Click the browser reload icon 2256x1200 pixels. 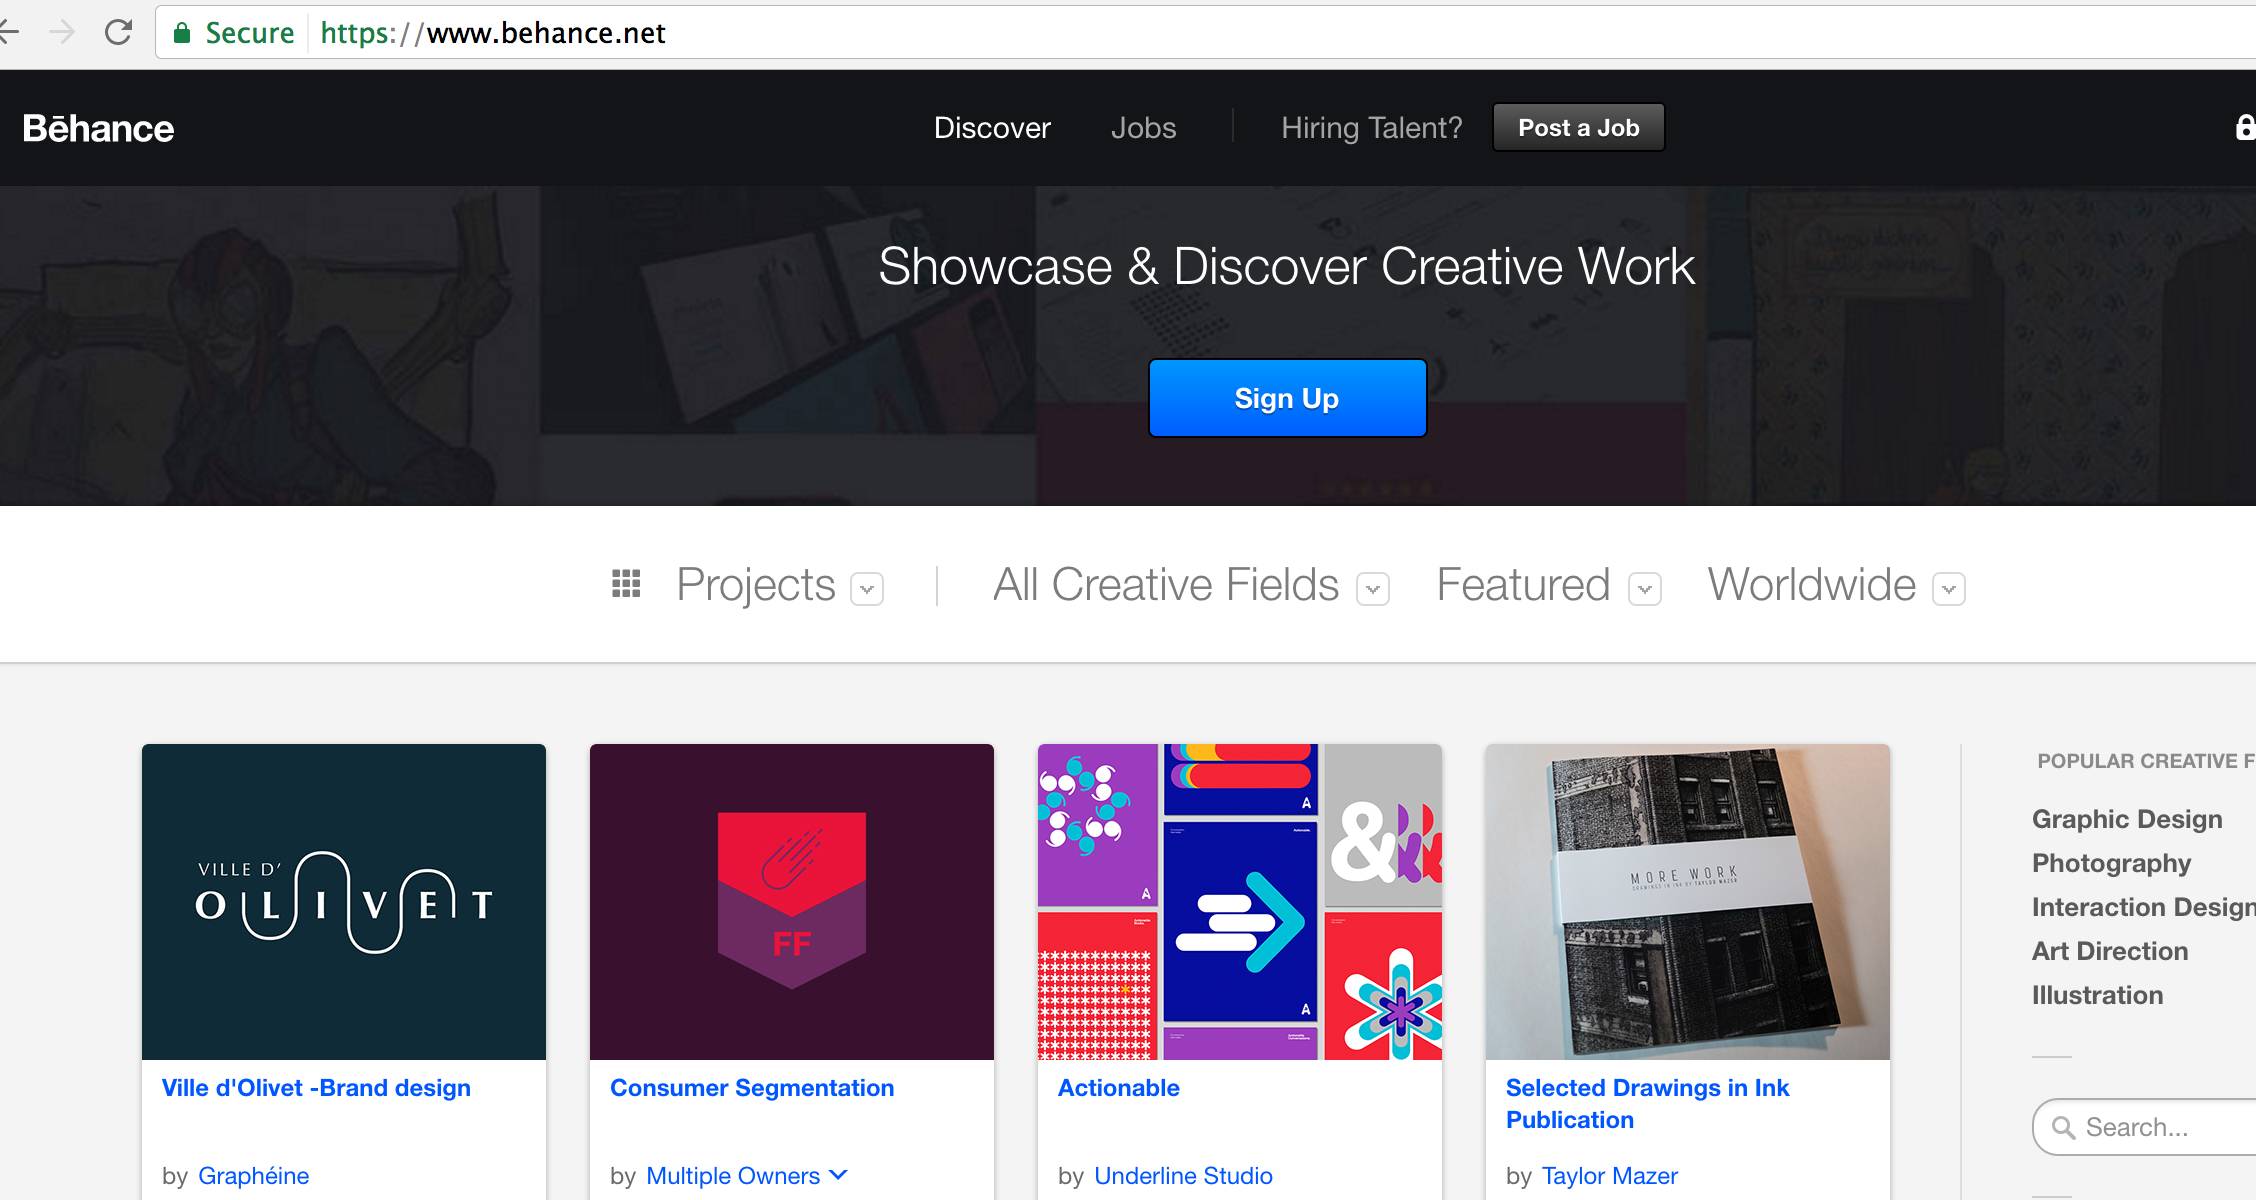118,32
